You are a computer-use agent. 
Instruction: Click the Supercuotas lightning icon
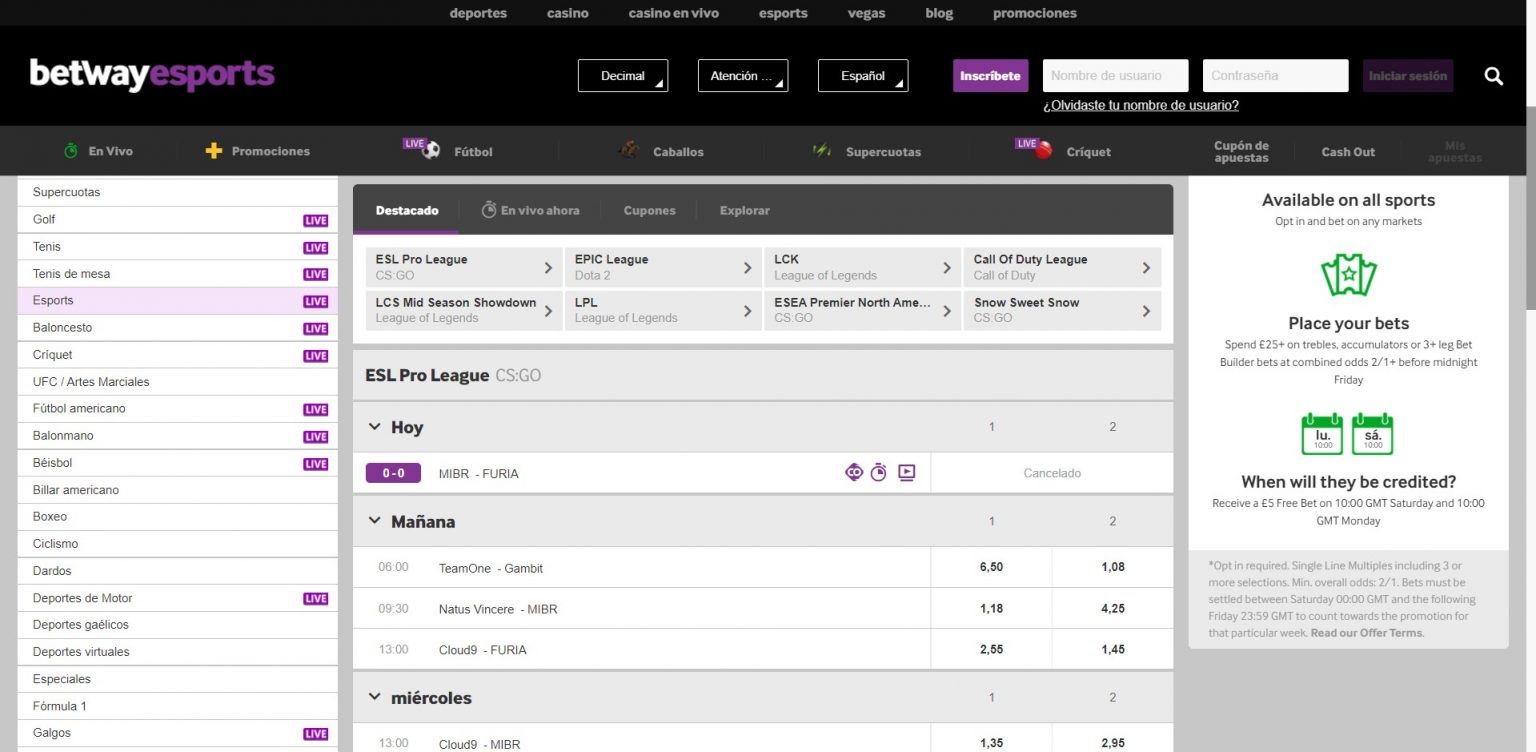point(822,151)
